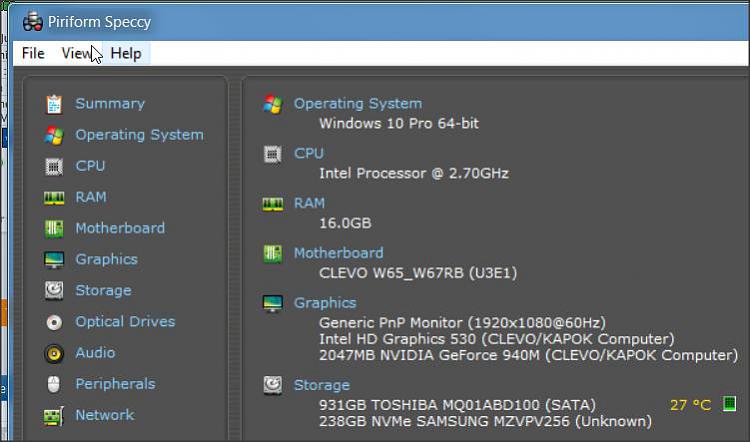The height and width of the screenshot is (442, 750).
Task: Go to the Motherboard sidebar entry
Action: pyautogui.click(x=120, y=228)
